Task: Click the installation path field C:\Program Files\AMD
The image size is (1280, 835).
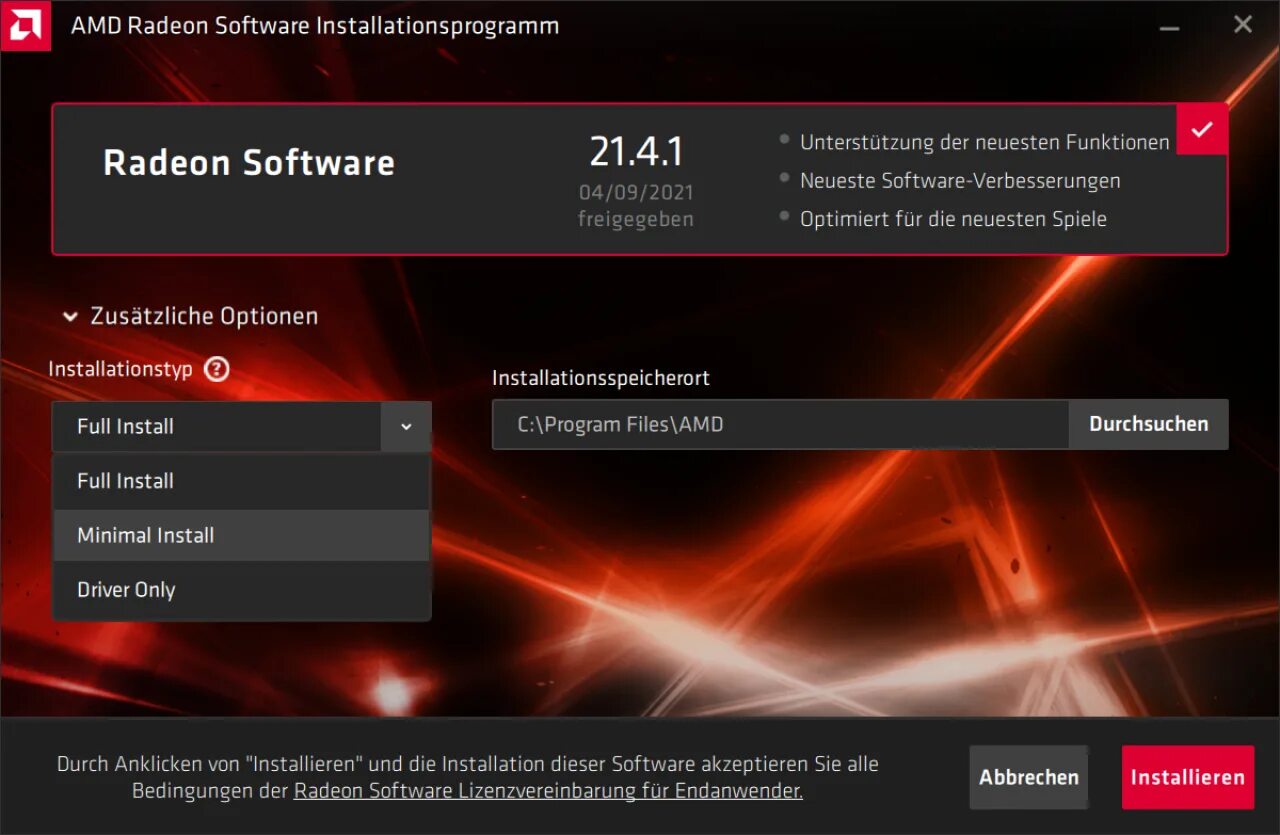Action: 781,424
